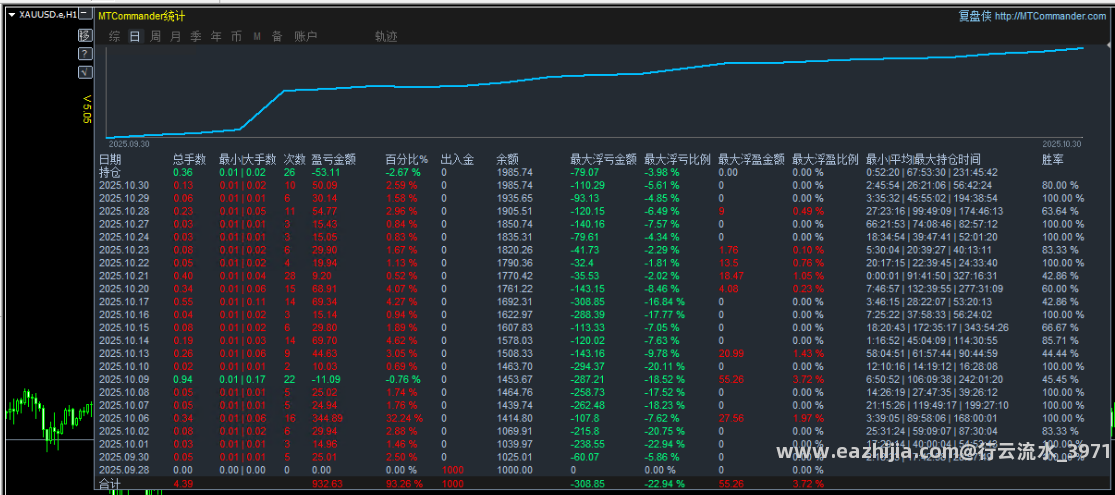This screenshot has width=1115, height=495.
Task: Select the 2025.10.21 date row
Action: pos(124,276)
